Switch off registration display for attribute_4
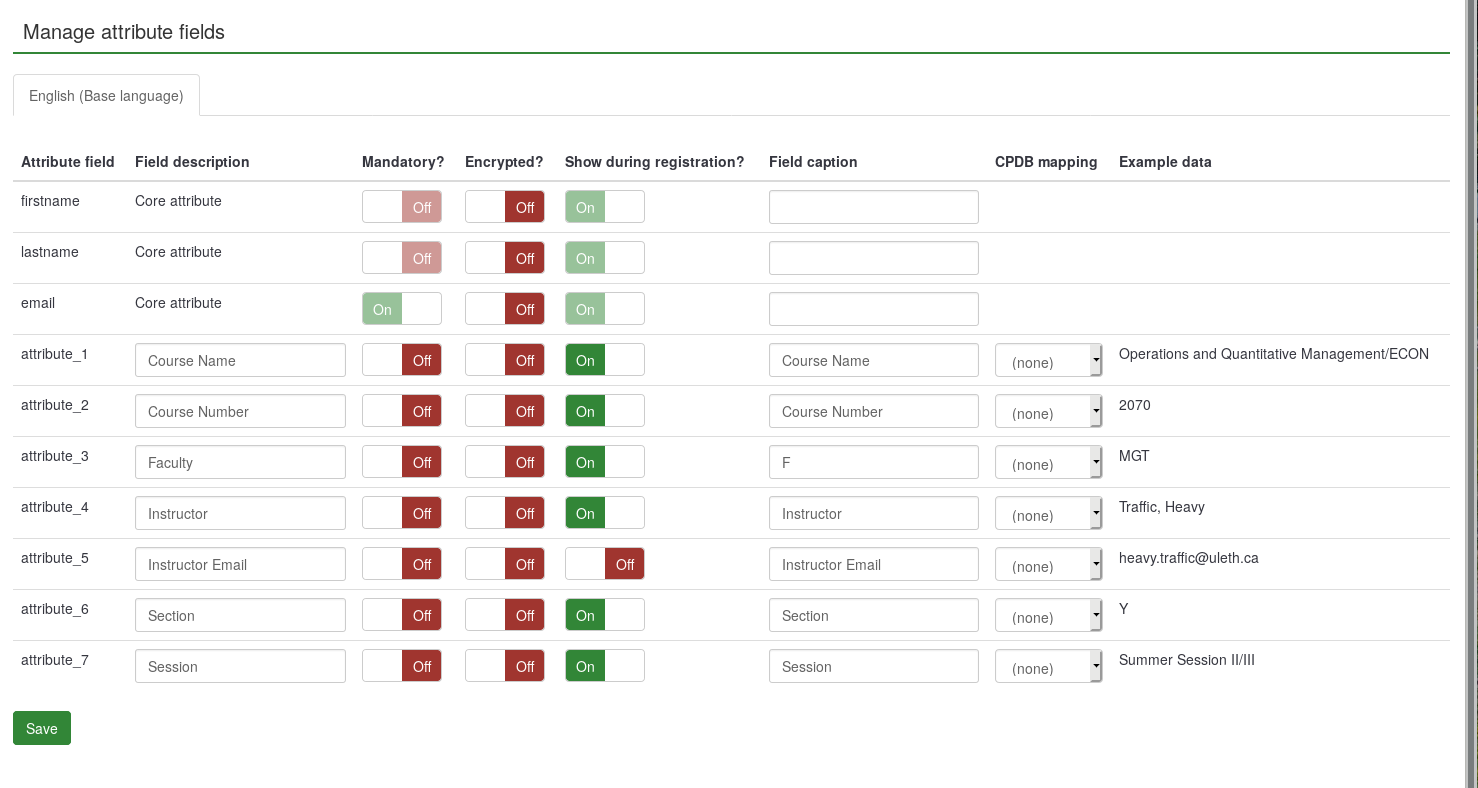 point(604,513)
